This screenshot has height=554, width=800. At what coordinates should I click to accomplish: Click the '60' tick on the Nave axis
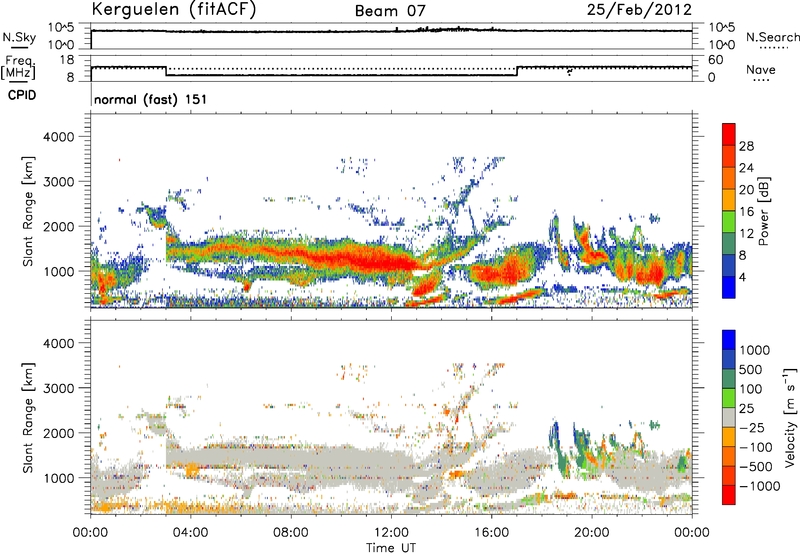click(x=716, y=60)
